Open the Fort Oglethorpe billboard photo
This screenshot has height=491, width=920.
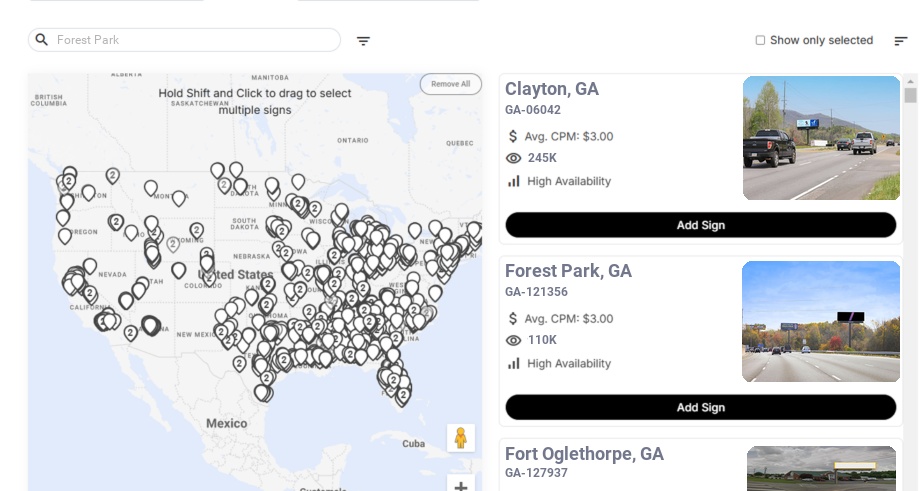[x=821, y=468]
